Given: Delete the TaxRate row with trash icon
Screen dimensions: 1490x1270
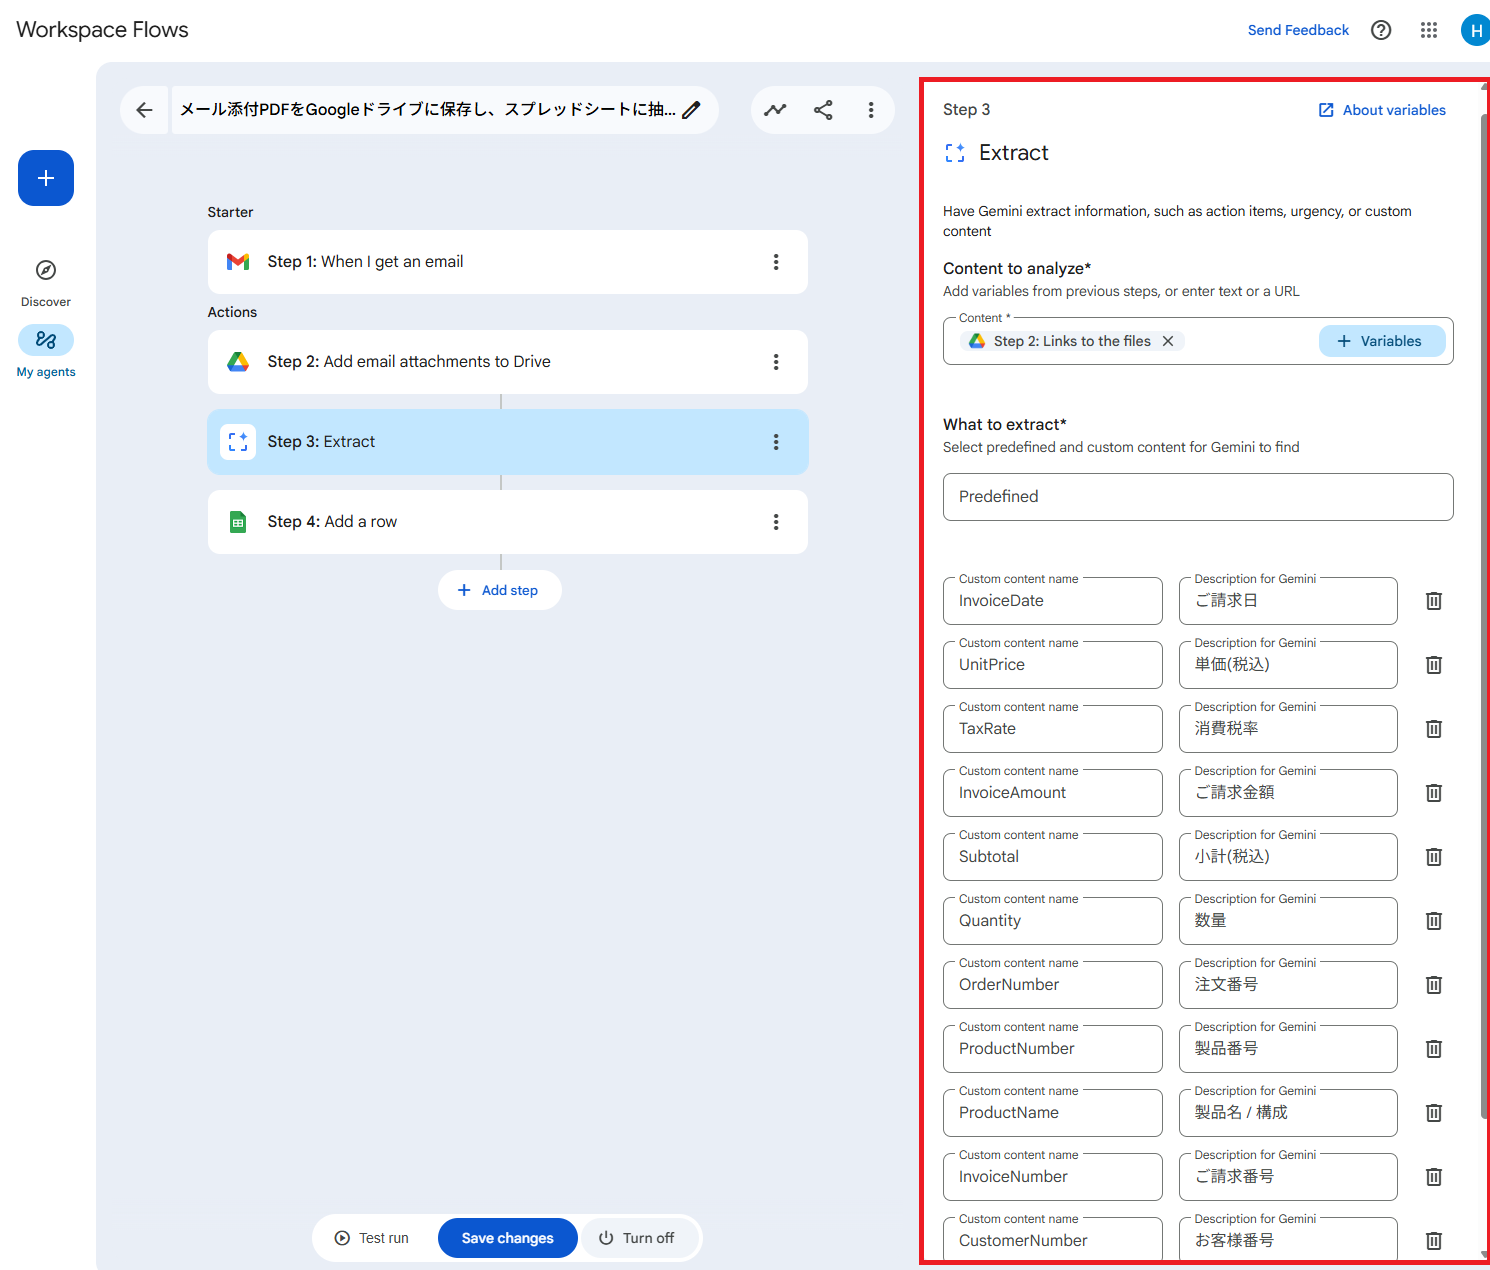Looking at the screenshot, I should (x=1433, y=729).
